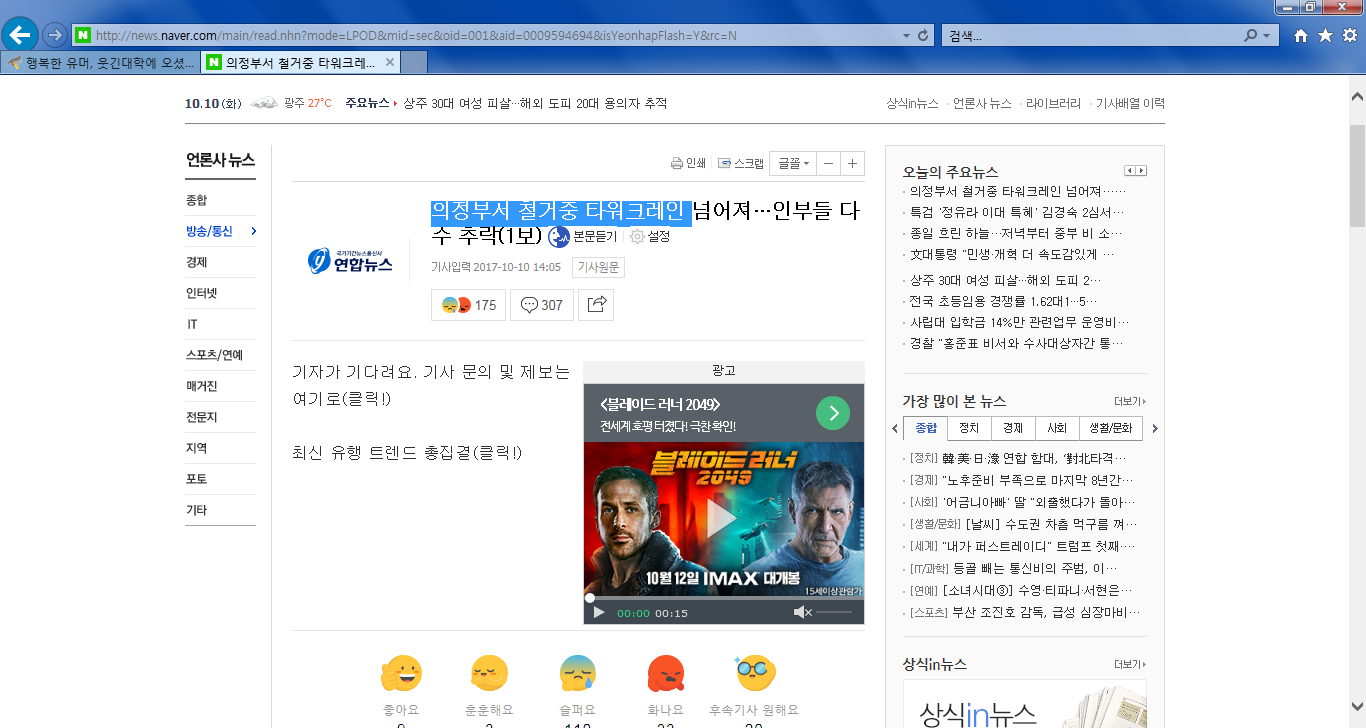The height and width of the screenshot is (728, 1366).
Task: Click the browser home icon
Action: pos(1301,35)
